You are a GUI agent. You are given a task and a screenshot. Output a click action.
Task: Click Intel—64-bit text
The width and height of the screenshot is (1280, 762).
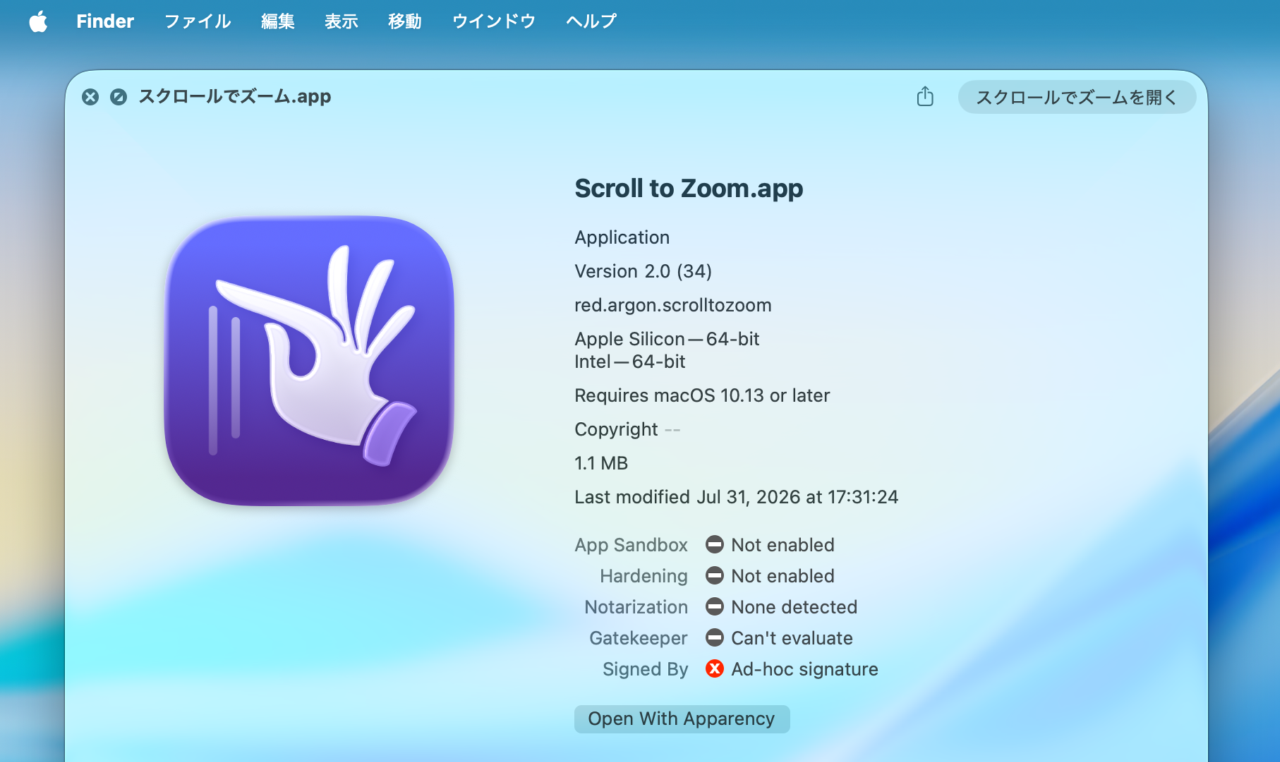pos(630,362)
